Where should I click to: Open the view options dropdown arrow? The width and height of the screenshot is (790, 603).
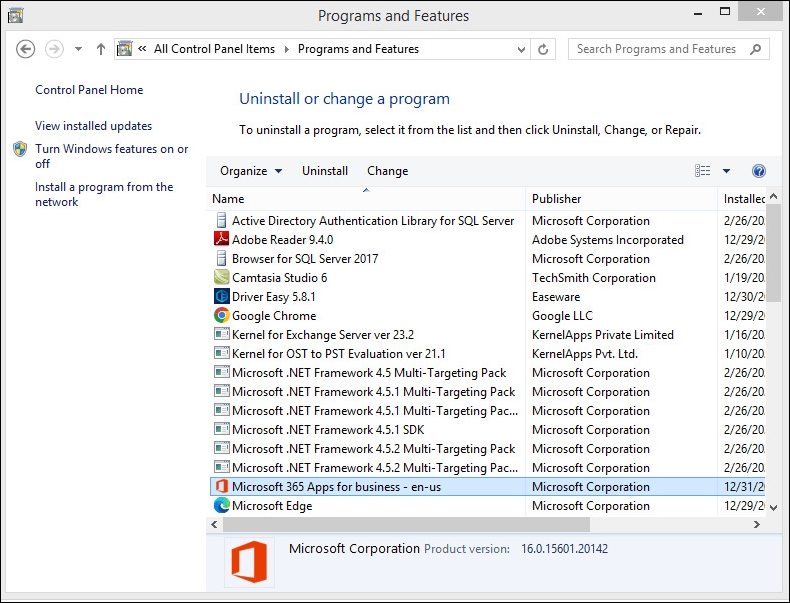click(726, 171)
